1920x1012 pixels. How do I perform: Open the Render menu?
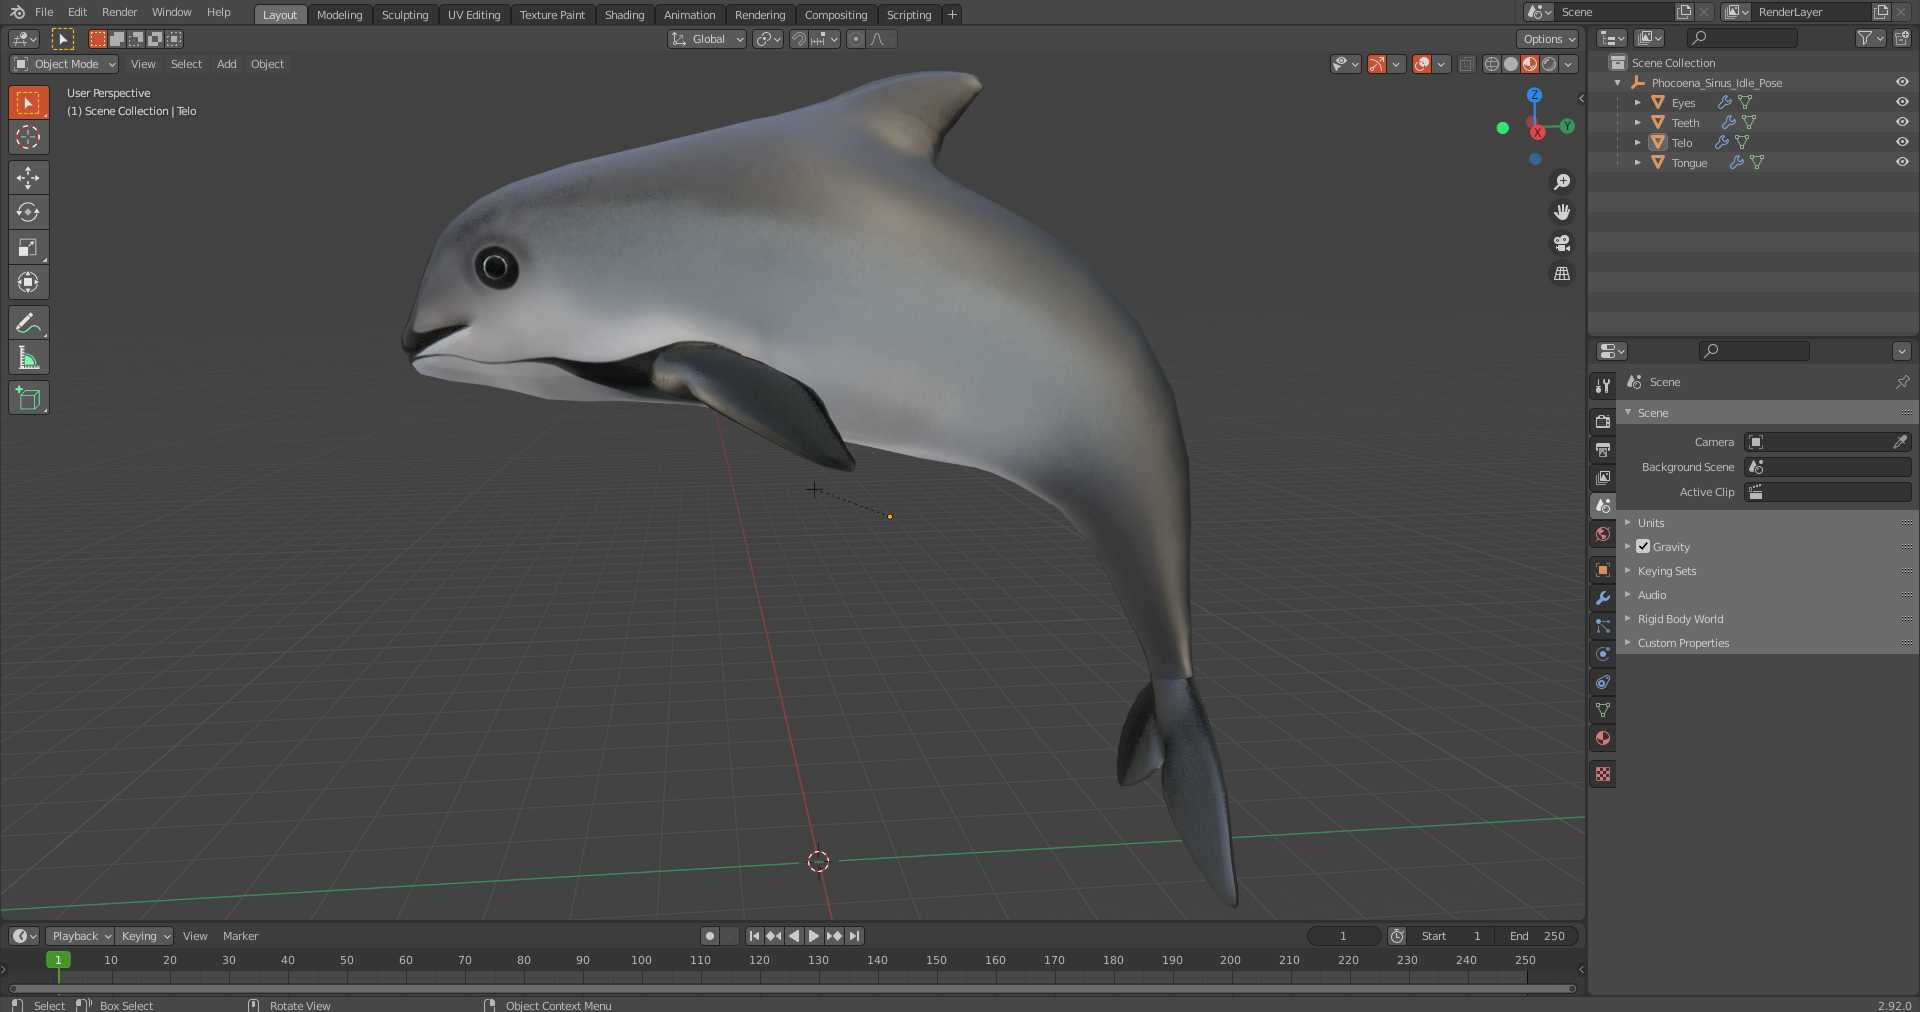point(119,12)
